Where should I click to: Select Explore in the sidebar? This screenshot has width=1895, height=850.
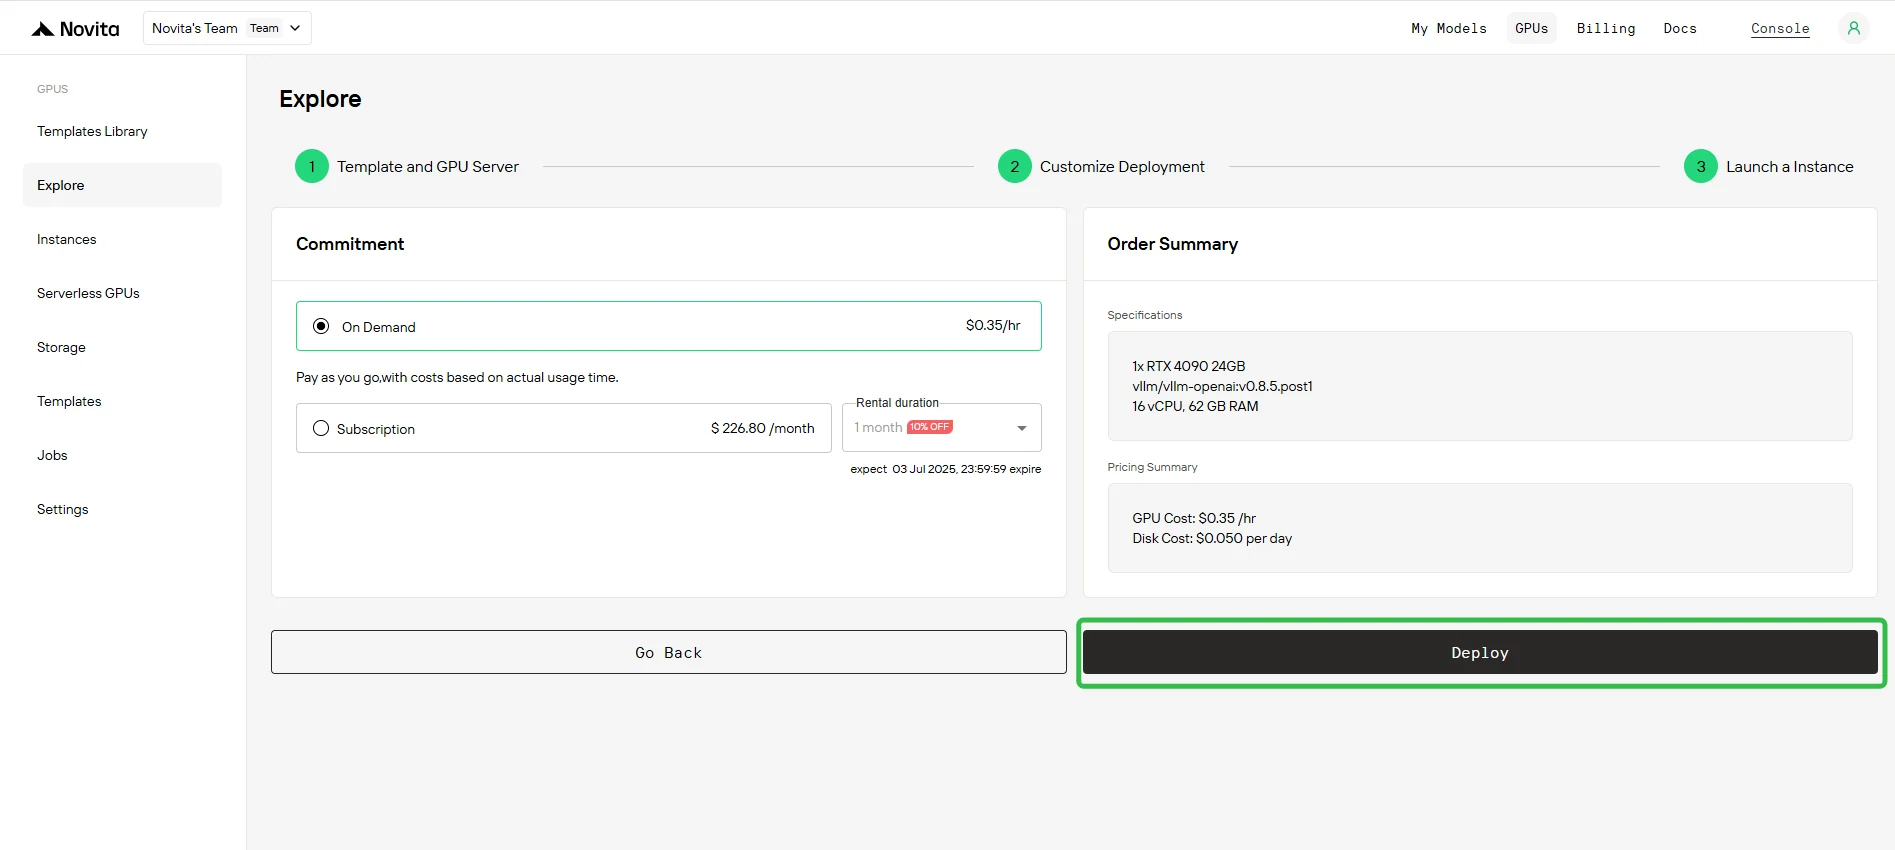click(x=122, y=185)
